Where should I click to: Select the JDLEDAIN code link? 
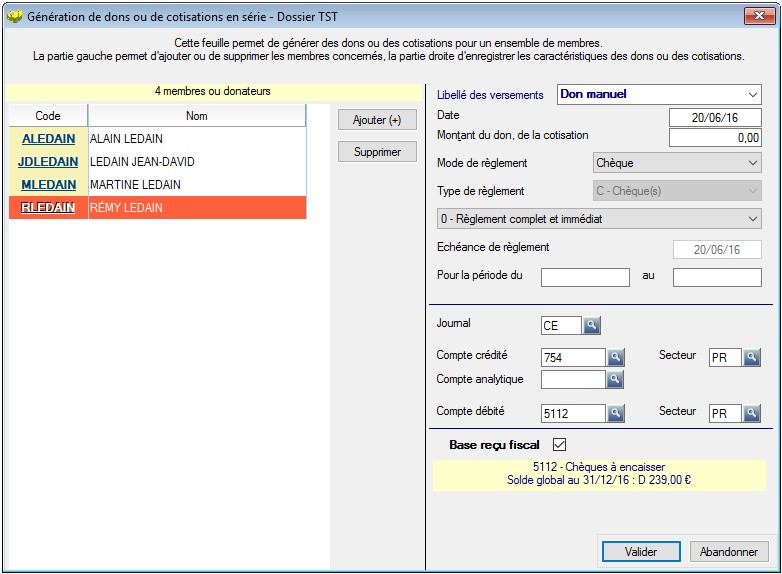pyautogui.click(x=48, y=162)
